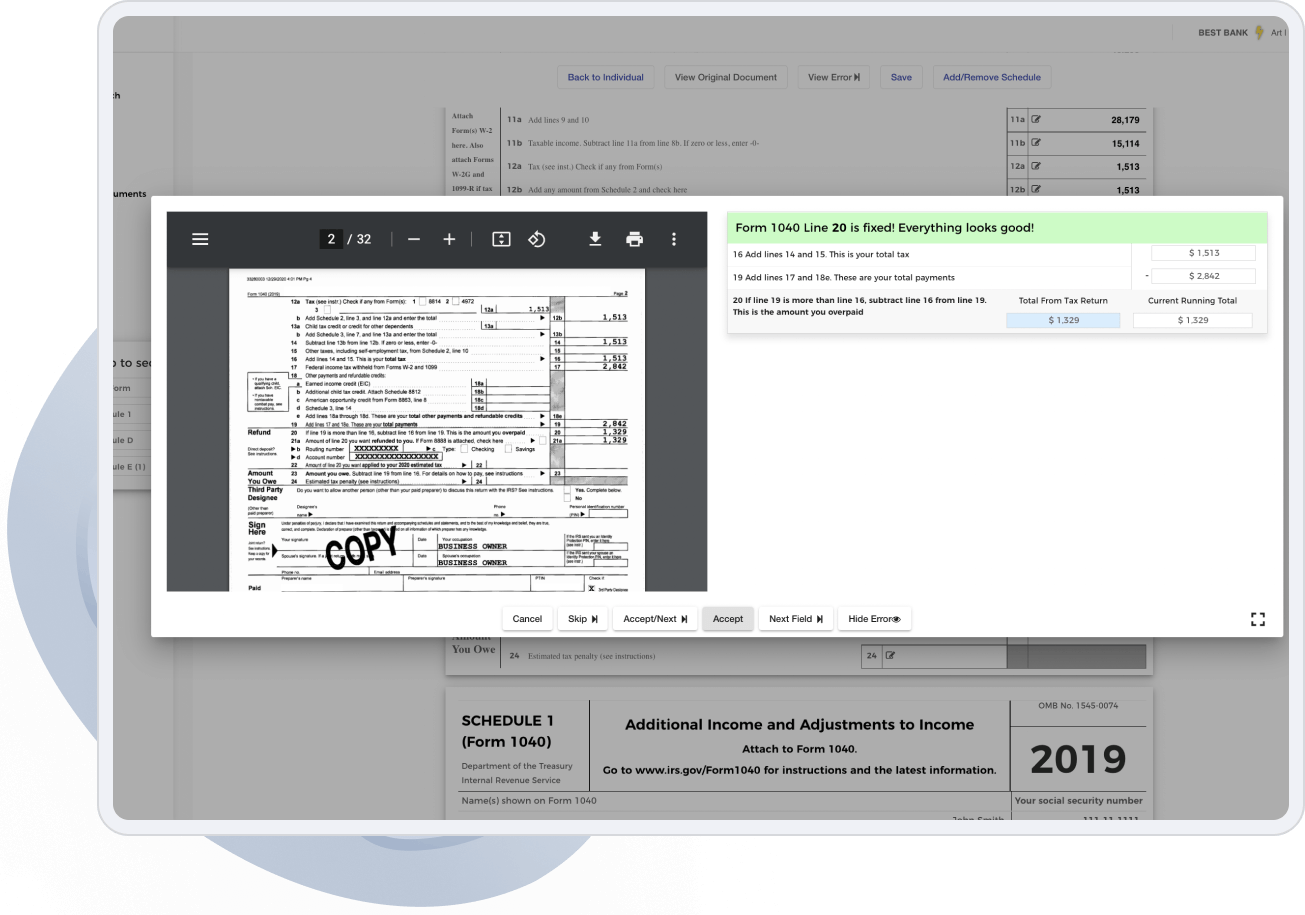Click 'Add lines 17 and 18e' row text
This screenshot has height=915, width=1305.
[844, 278]
